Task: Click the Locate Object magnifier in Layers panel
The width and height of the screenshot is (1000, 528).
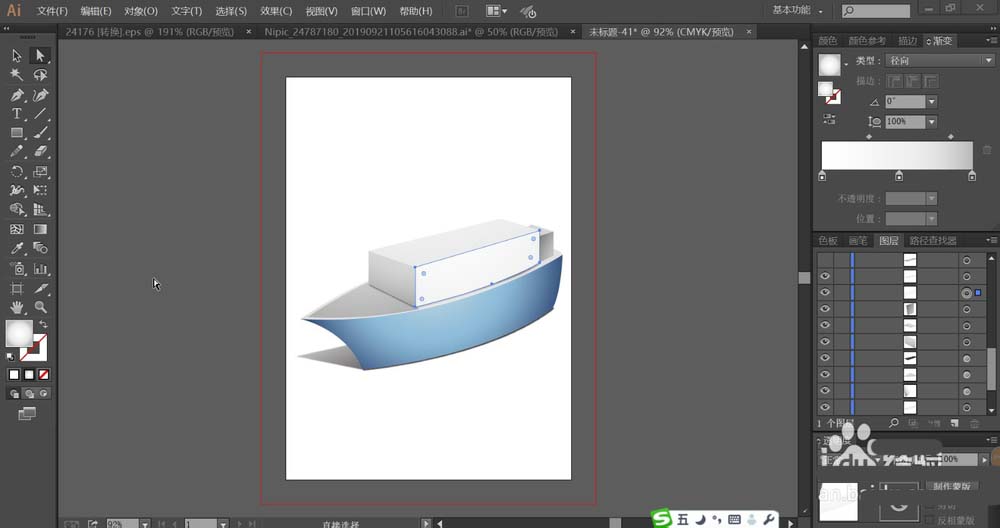Action: (893, 423)
